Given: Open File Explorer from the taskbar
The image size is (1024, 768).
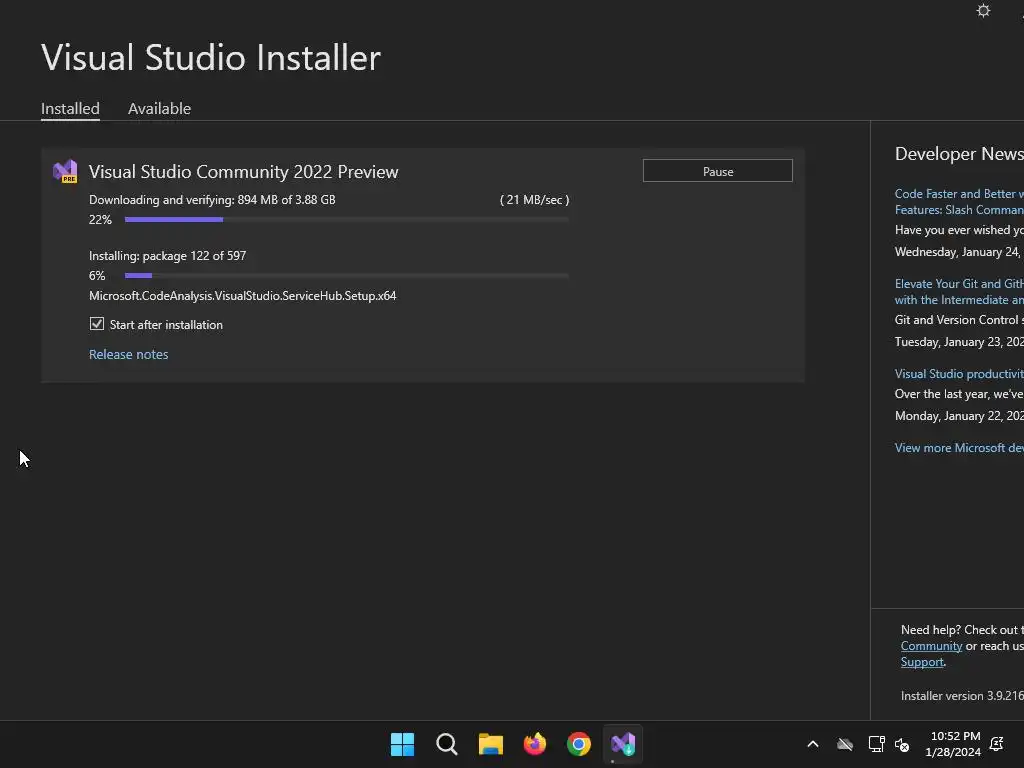Looking at the screenshot, I should click(490, 744).
